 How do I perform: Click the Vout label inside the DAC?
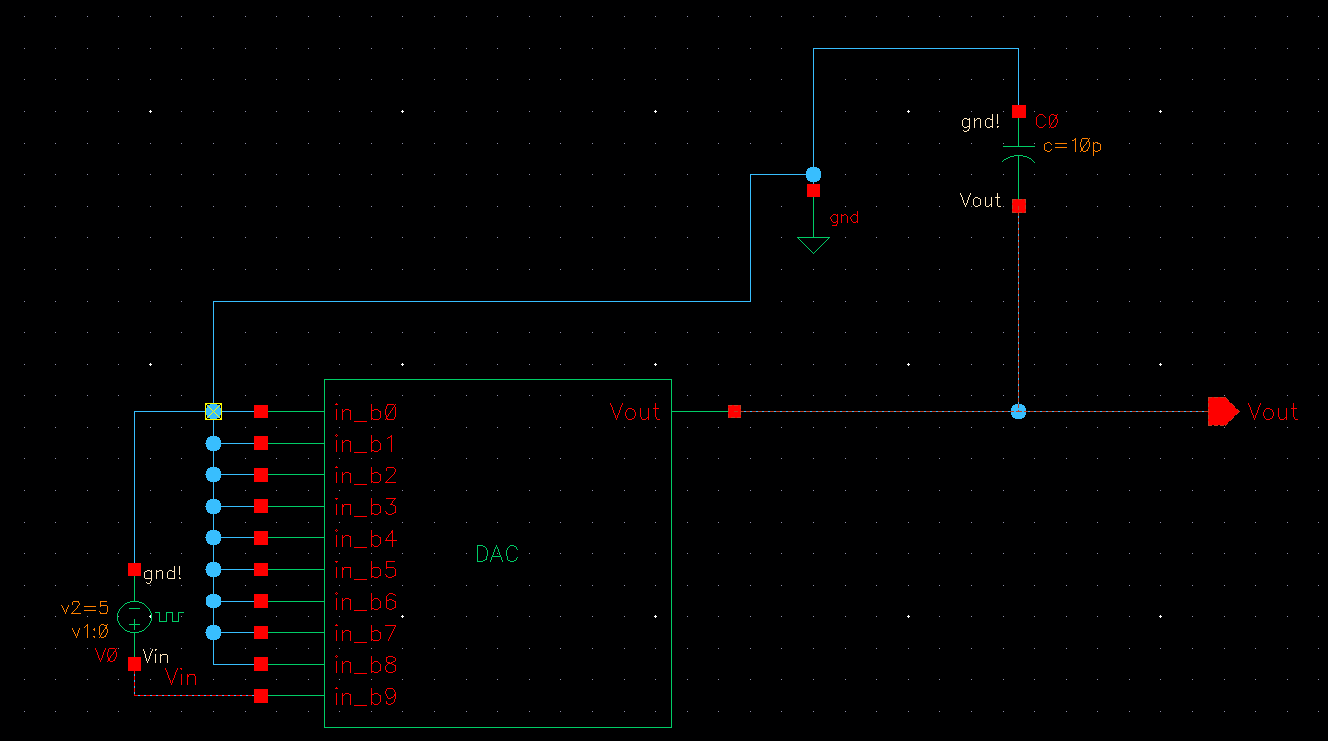(x=635, y=411)
